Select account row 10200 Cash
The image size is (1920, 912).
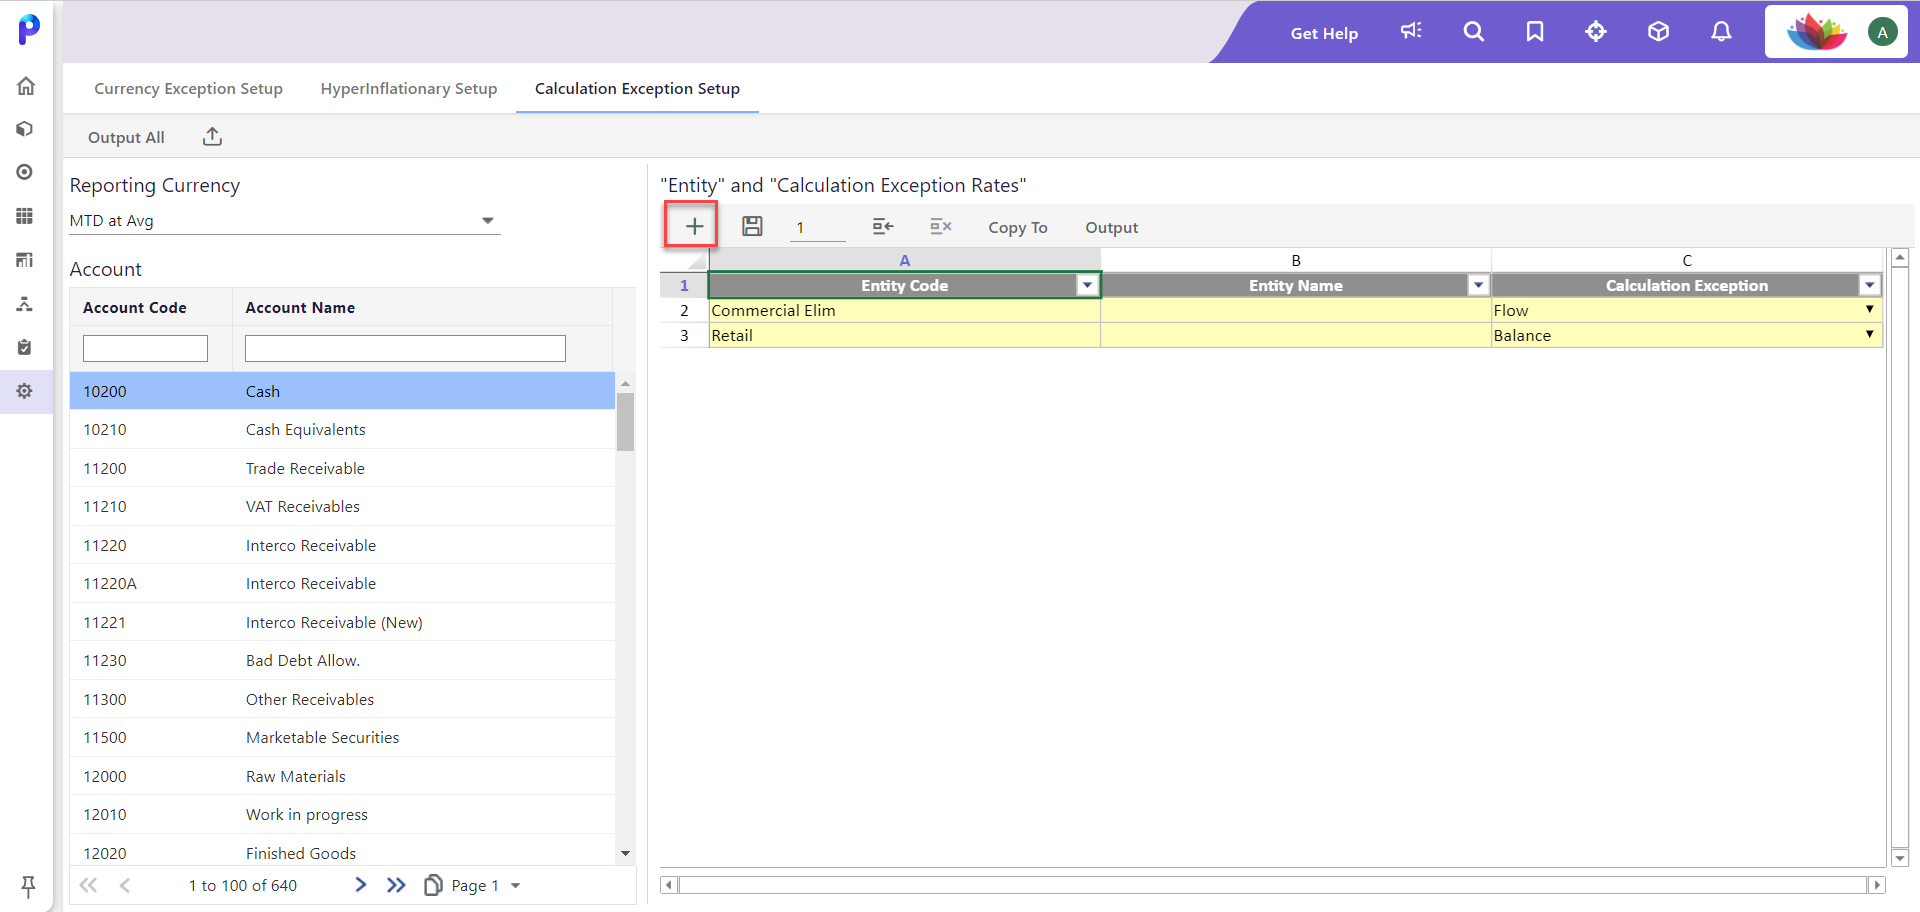pos(342,391)
